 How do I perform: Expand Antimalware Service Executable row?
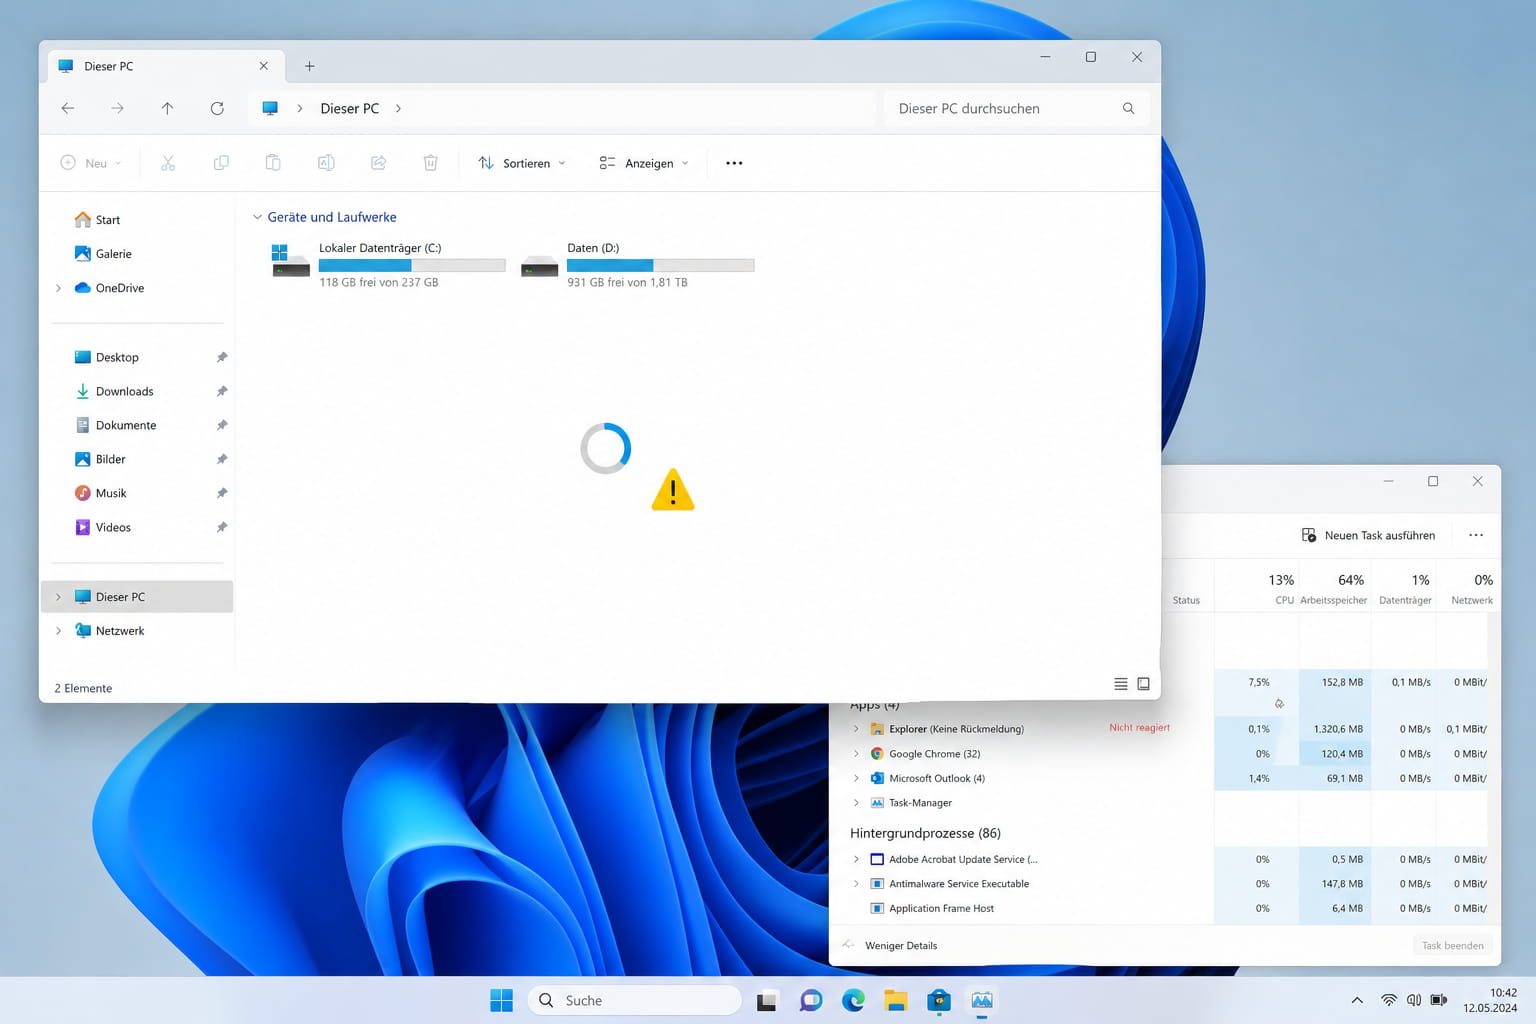click(x=856, y=884)
